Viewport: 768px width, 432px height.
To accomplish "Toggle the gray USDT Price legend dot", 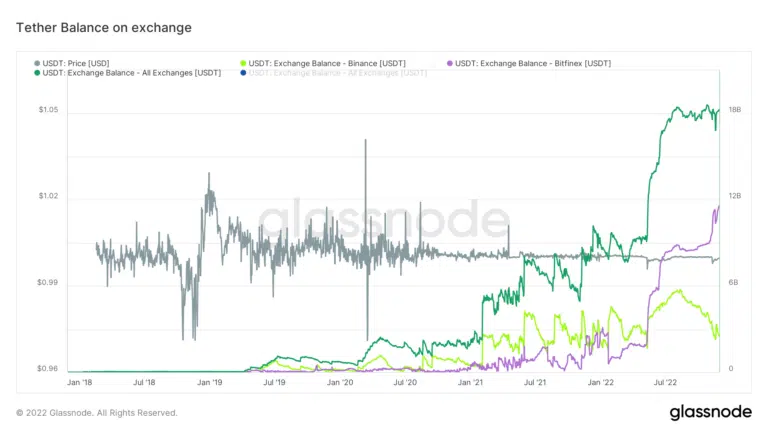I will coord(38,63).
